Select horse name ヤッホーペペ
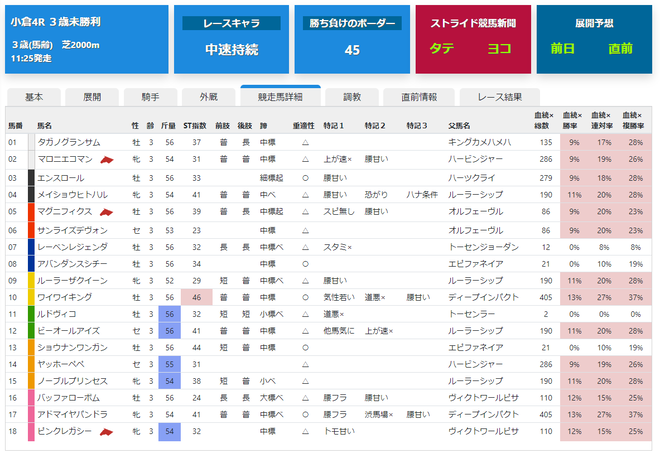Viewport: 660px width, 458px height. 61,364
